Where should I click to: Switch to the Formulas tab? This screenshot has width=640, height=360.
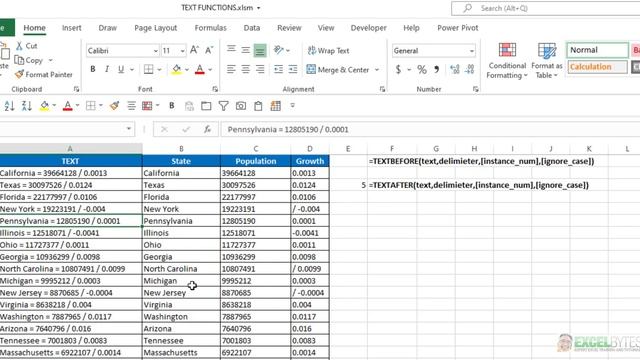[x=210, y=28]
